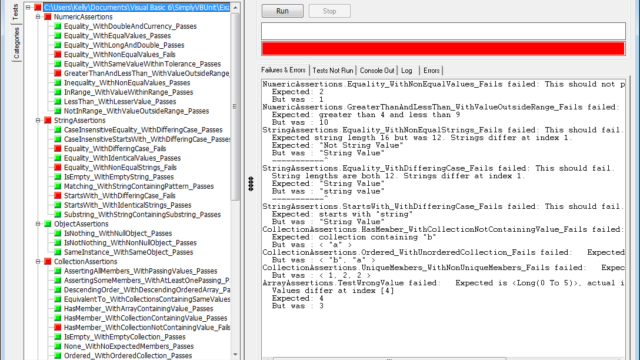
Task: Select AssertingAllMembers_WithPassingValues_Passes test
Action: (x=140, y=271)
